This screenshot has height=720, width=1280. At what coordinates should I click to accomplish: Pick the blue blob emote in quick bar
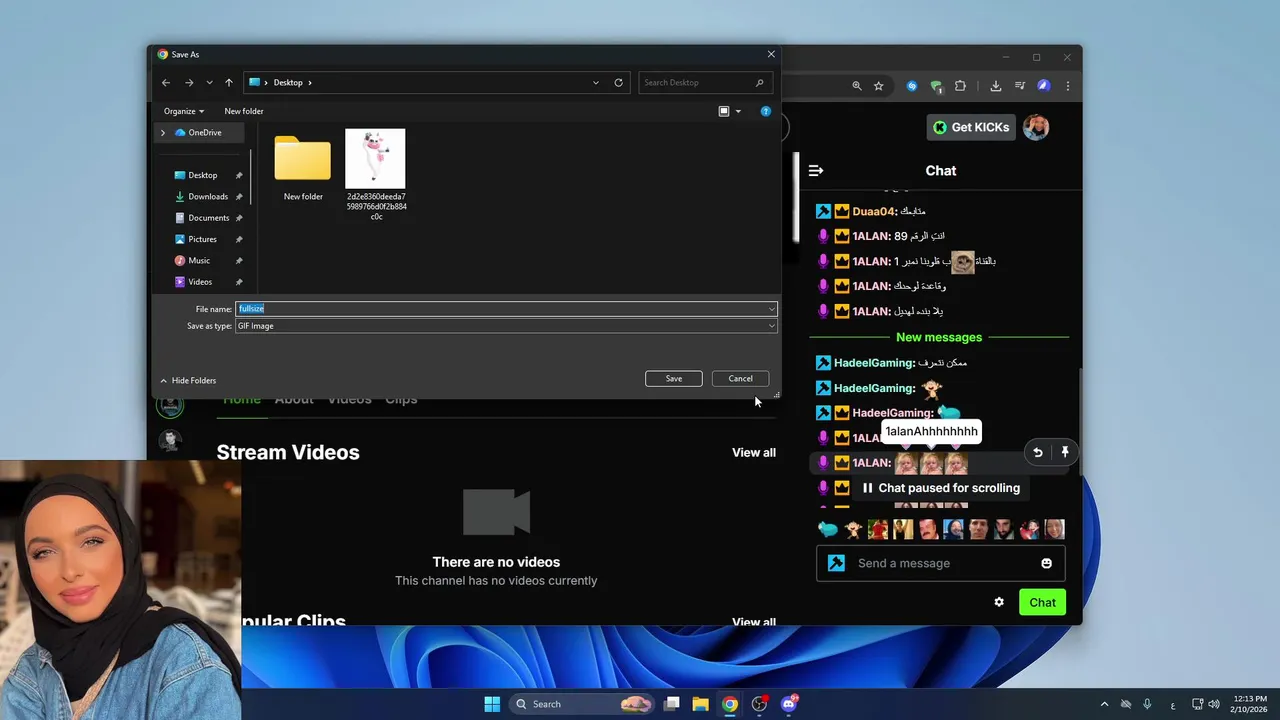pyautogui.click(x=828, y=530)
